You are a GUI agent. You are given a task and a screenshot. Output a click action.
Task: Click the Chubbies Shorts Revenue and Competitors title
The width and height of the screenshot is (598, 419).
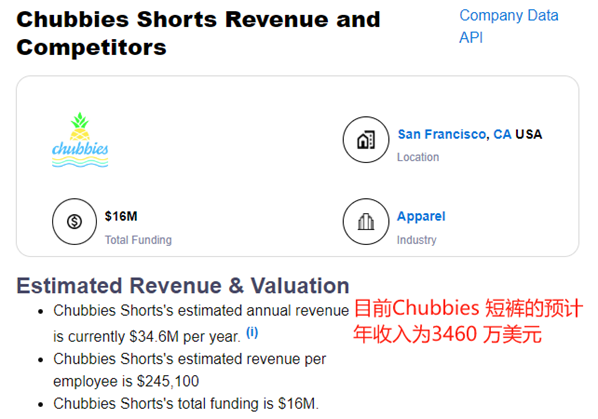coord(198,33)
